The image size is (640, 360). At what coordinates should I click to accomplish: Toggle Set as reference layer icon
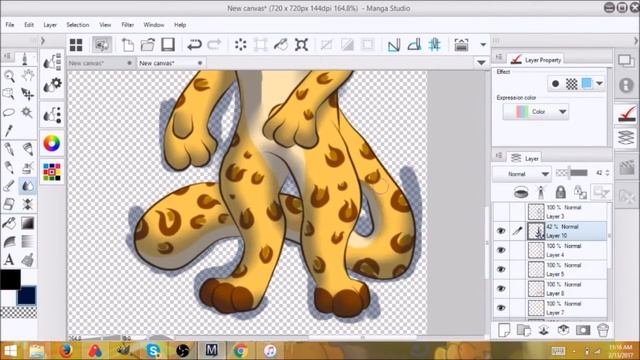pos(540,192)
